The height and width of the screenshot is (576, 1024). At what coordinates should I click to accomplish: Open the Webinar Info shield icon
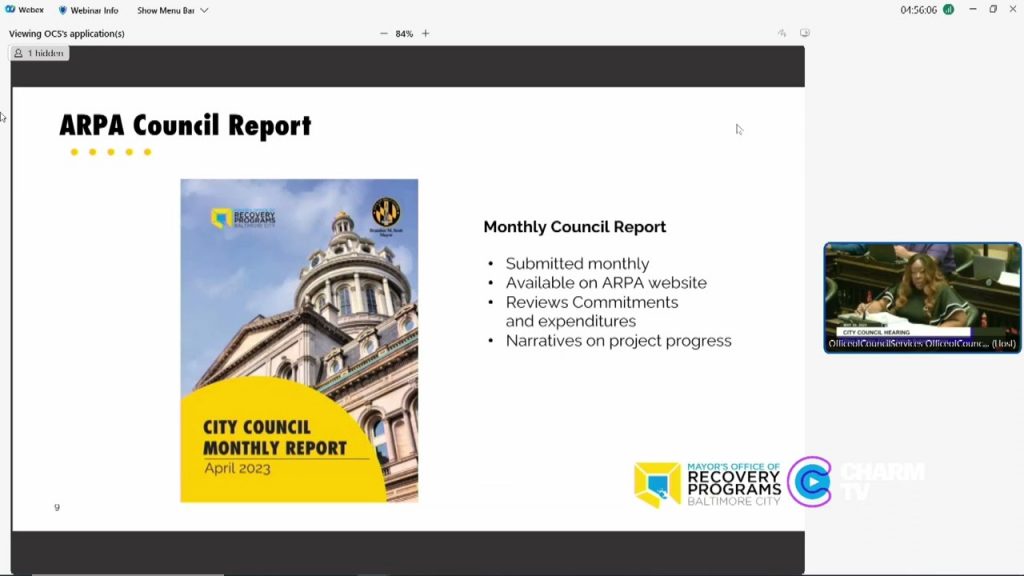coord(63,10)
